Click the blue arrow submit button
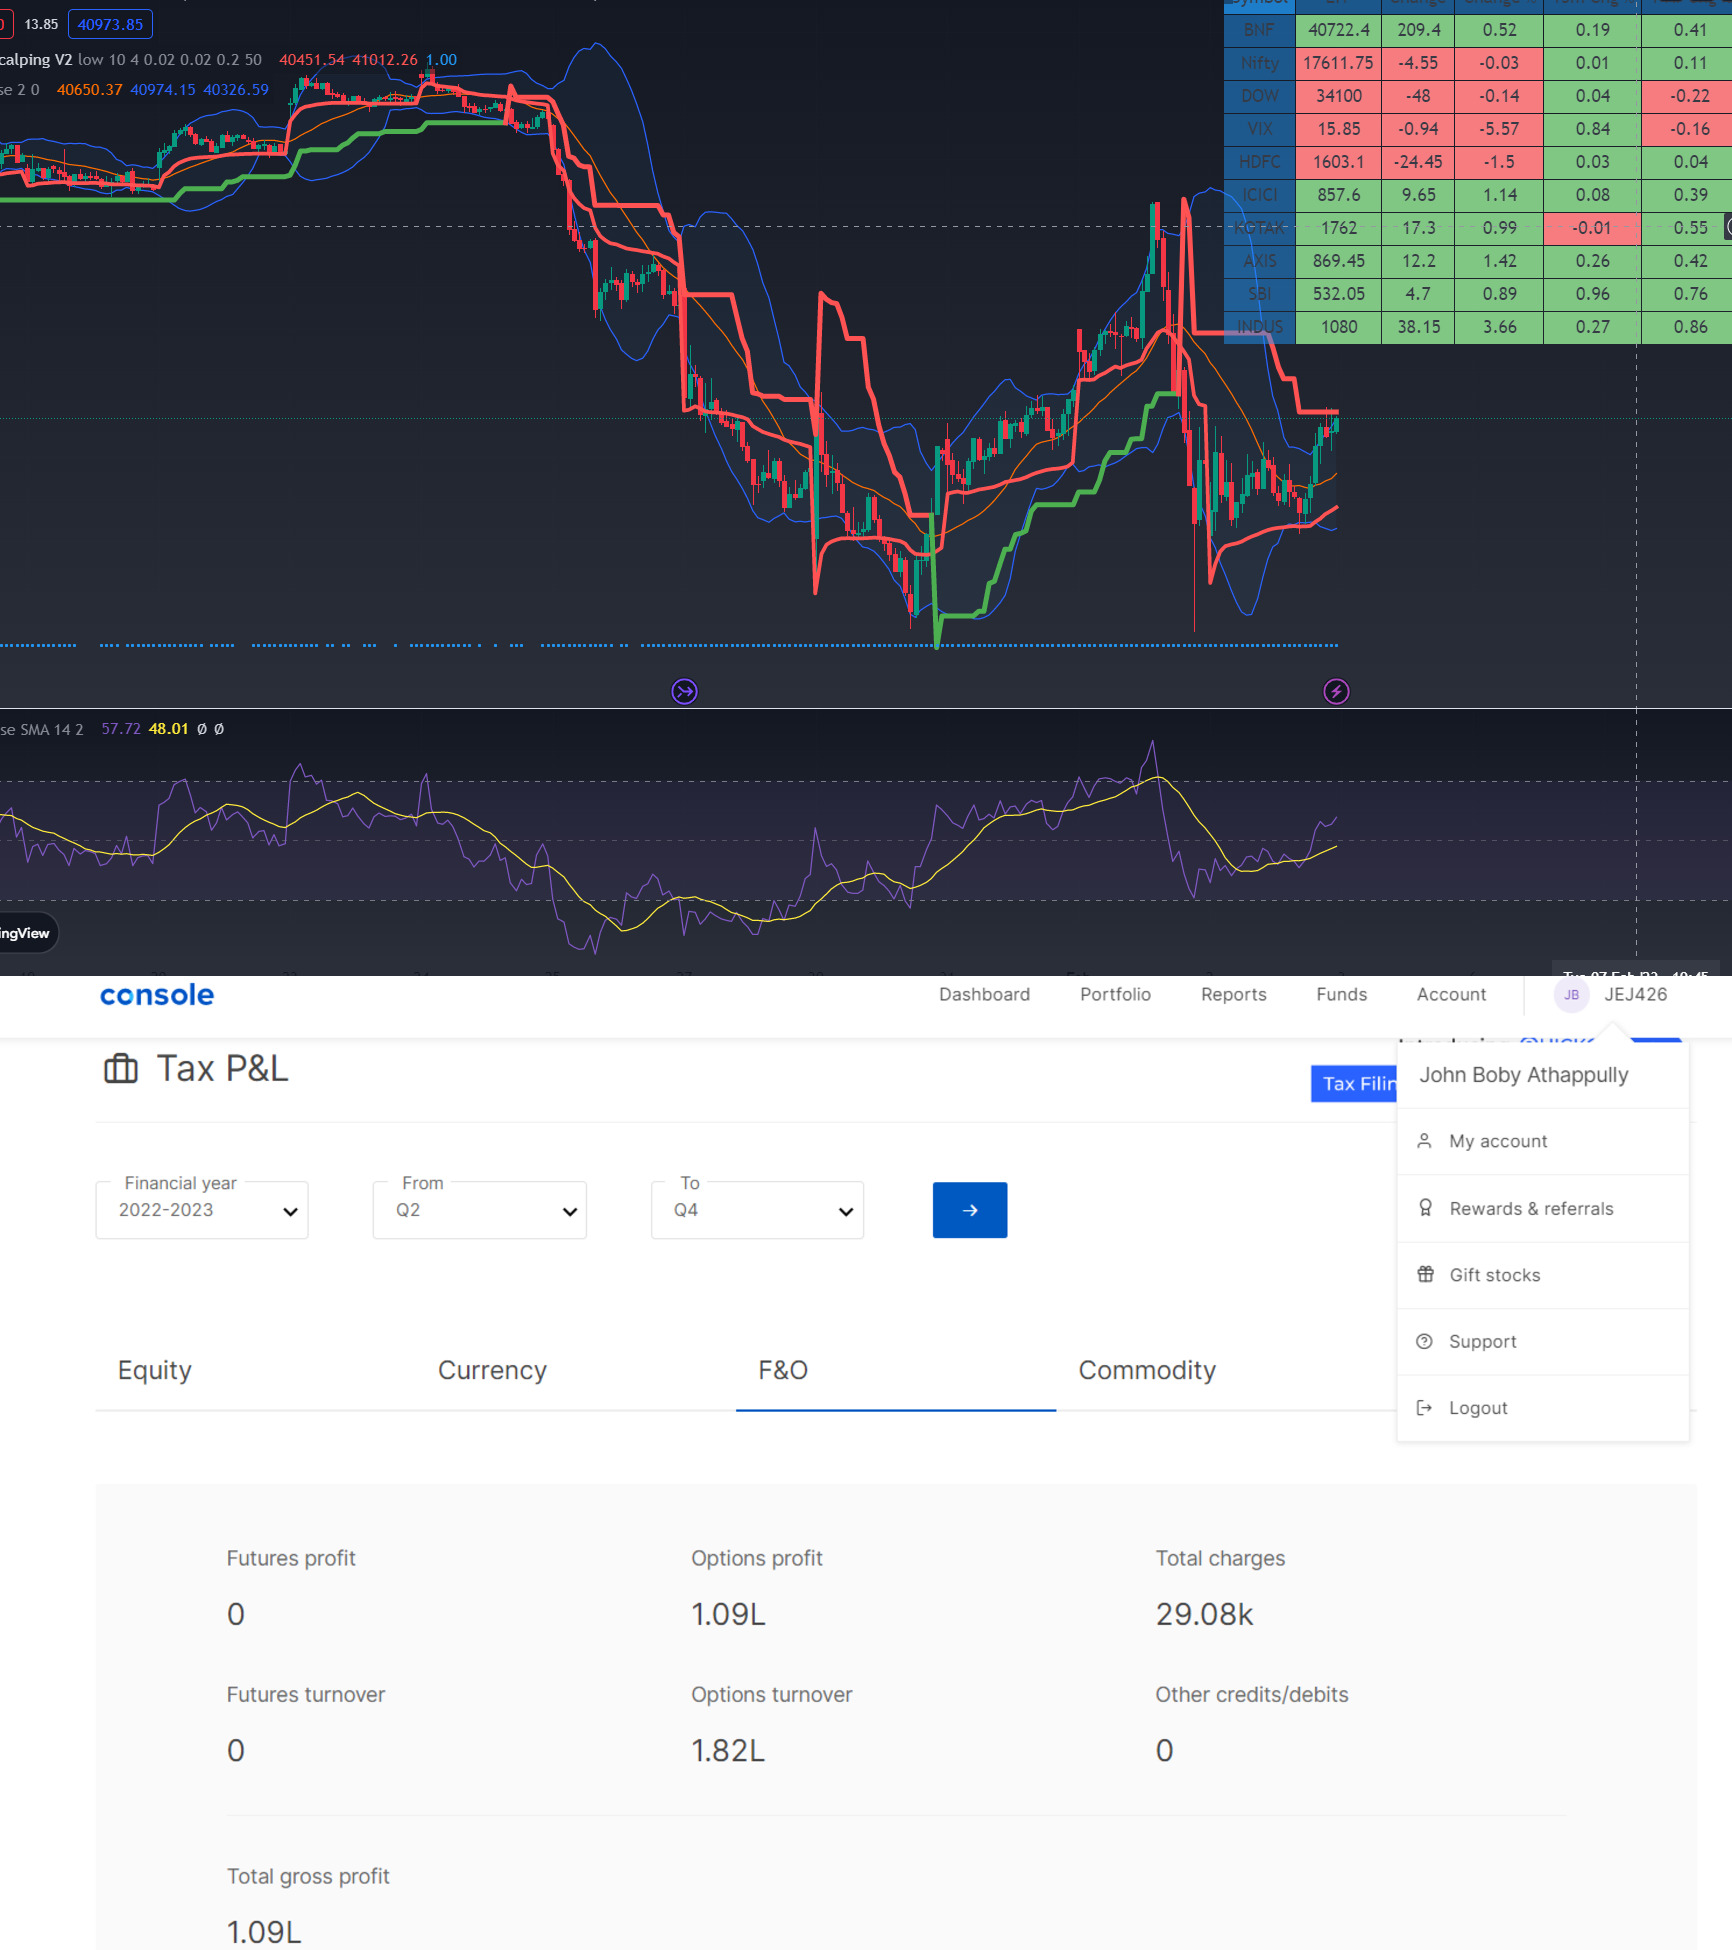This screenshot has height=1950, width=1732. [x=968, y=1209]
